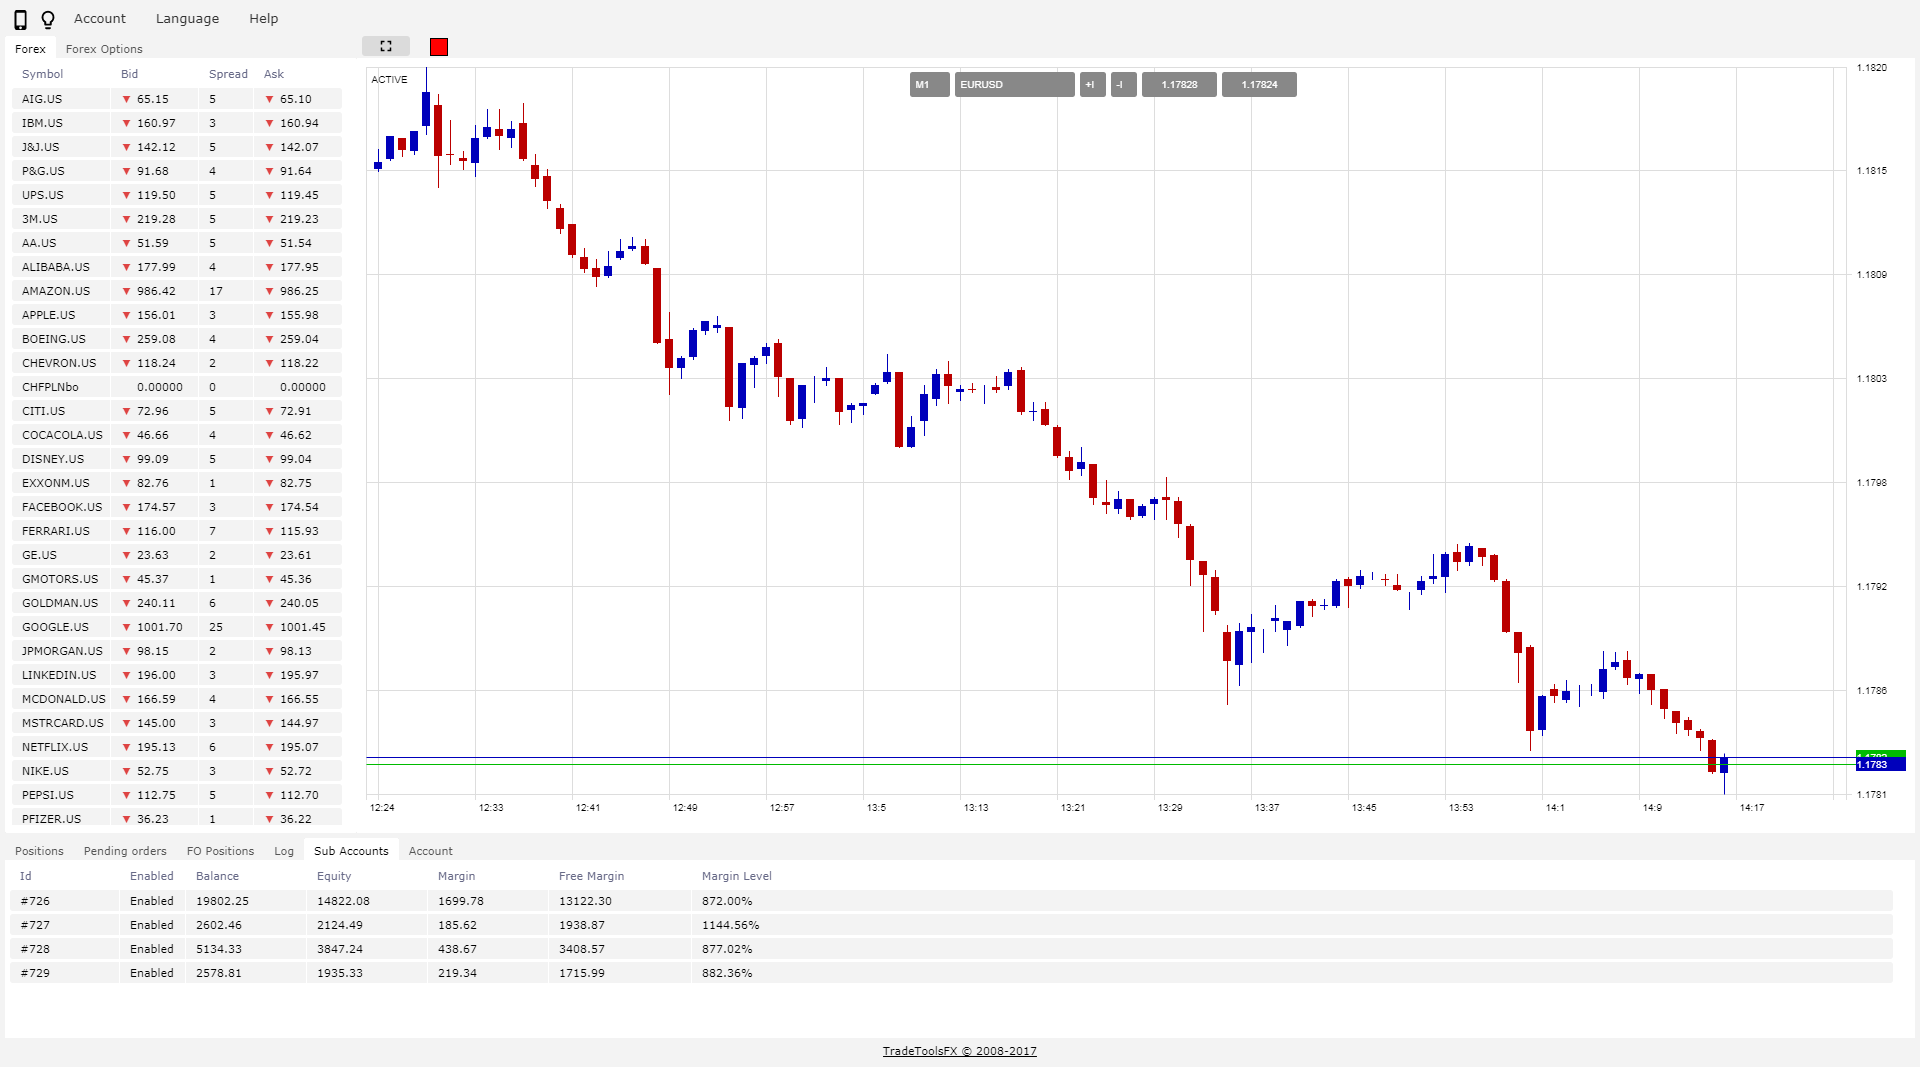
Task: Switch to the Forex Options tab
Action: tap(103, 48)
